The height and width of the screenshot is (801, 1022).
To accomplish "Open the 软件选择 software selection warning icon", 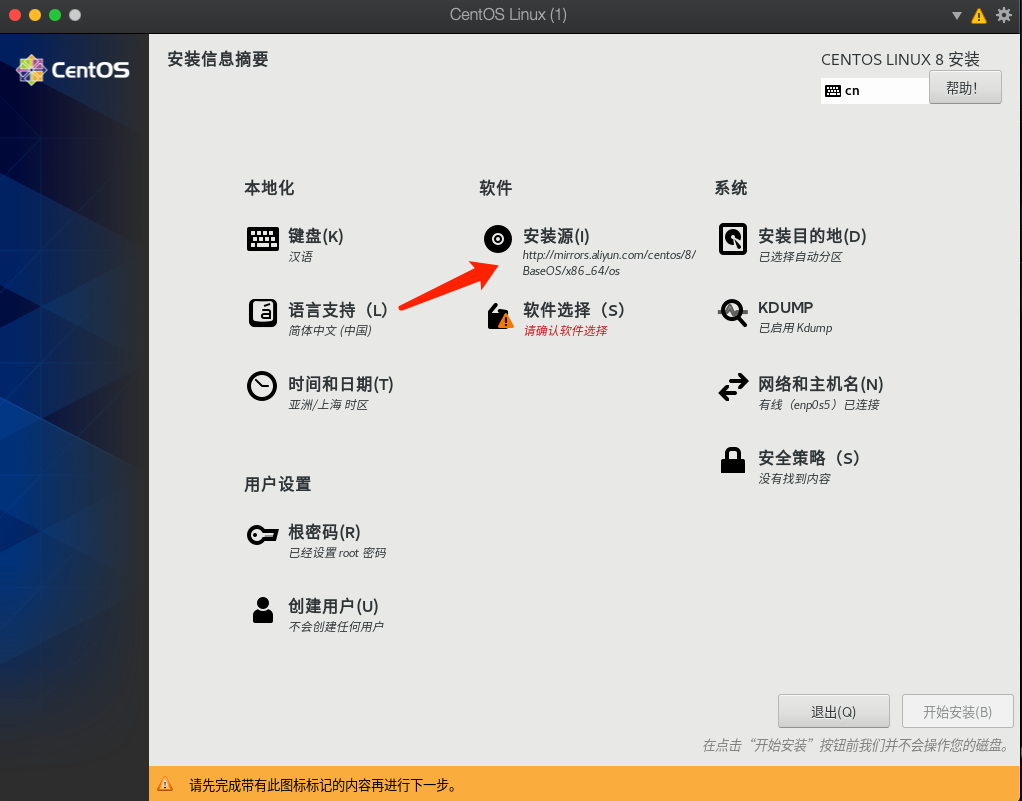I will [x=500, y=317].
